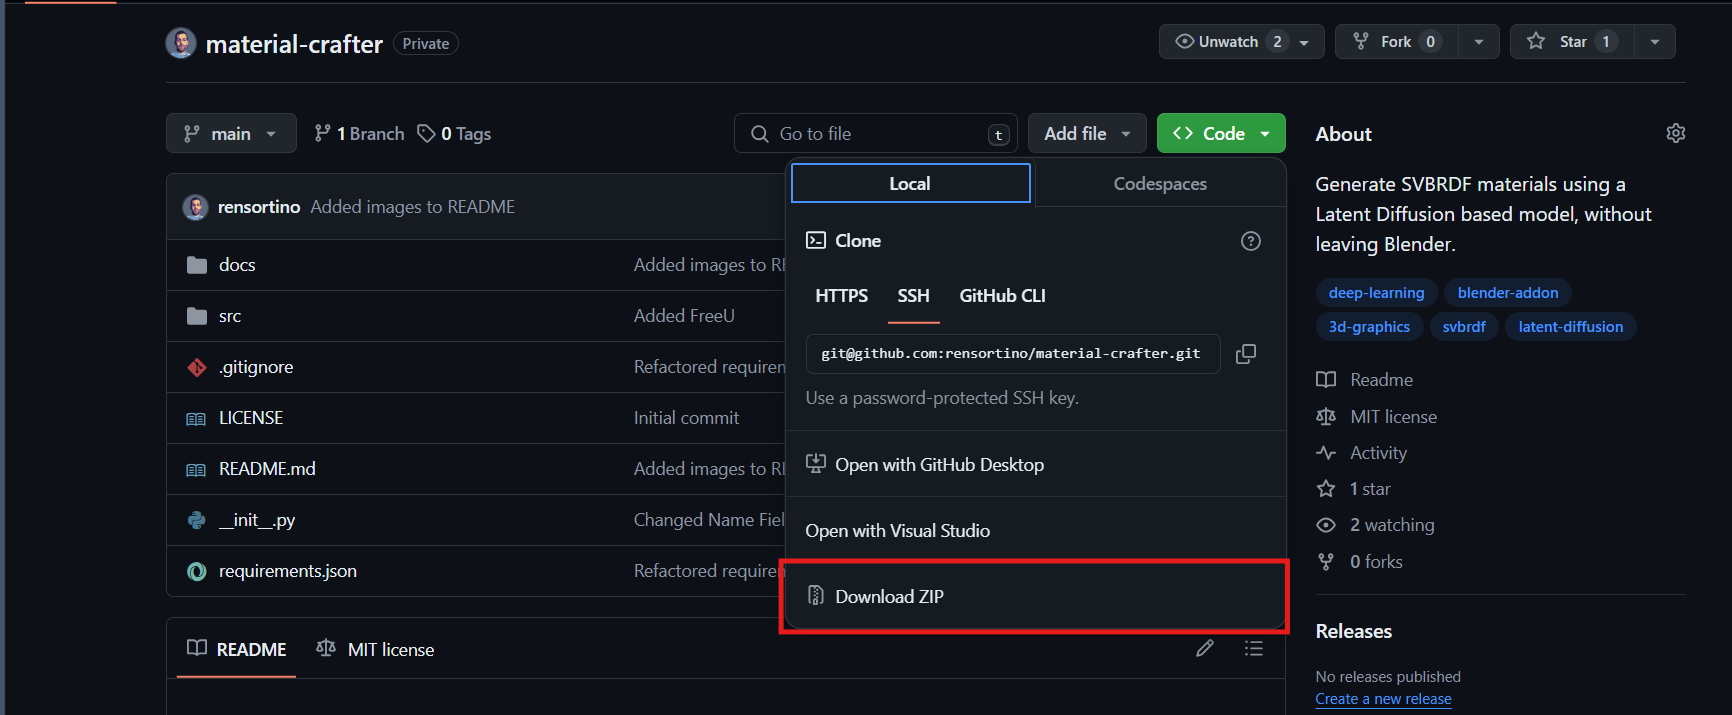Click the Activity pulse icon
Viewport: 1732px width, 715px height.
click(1326, 453)
